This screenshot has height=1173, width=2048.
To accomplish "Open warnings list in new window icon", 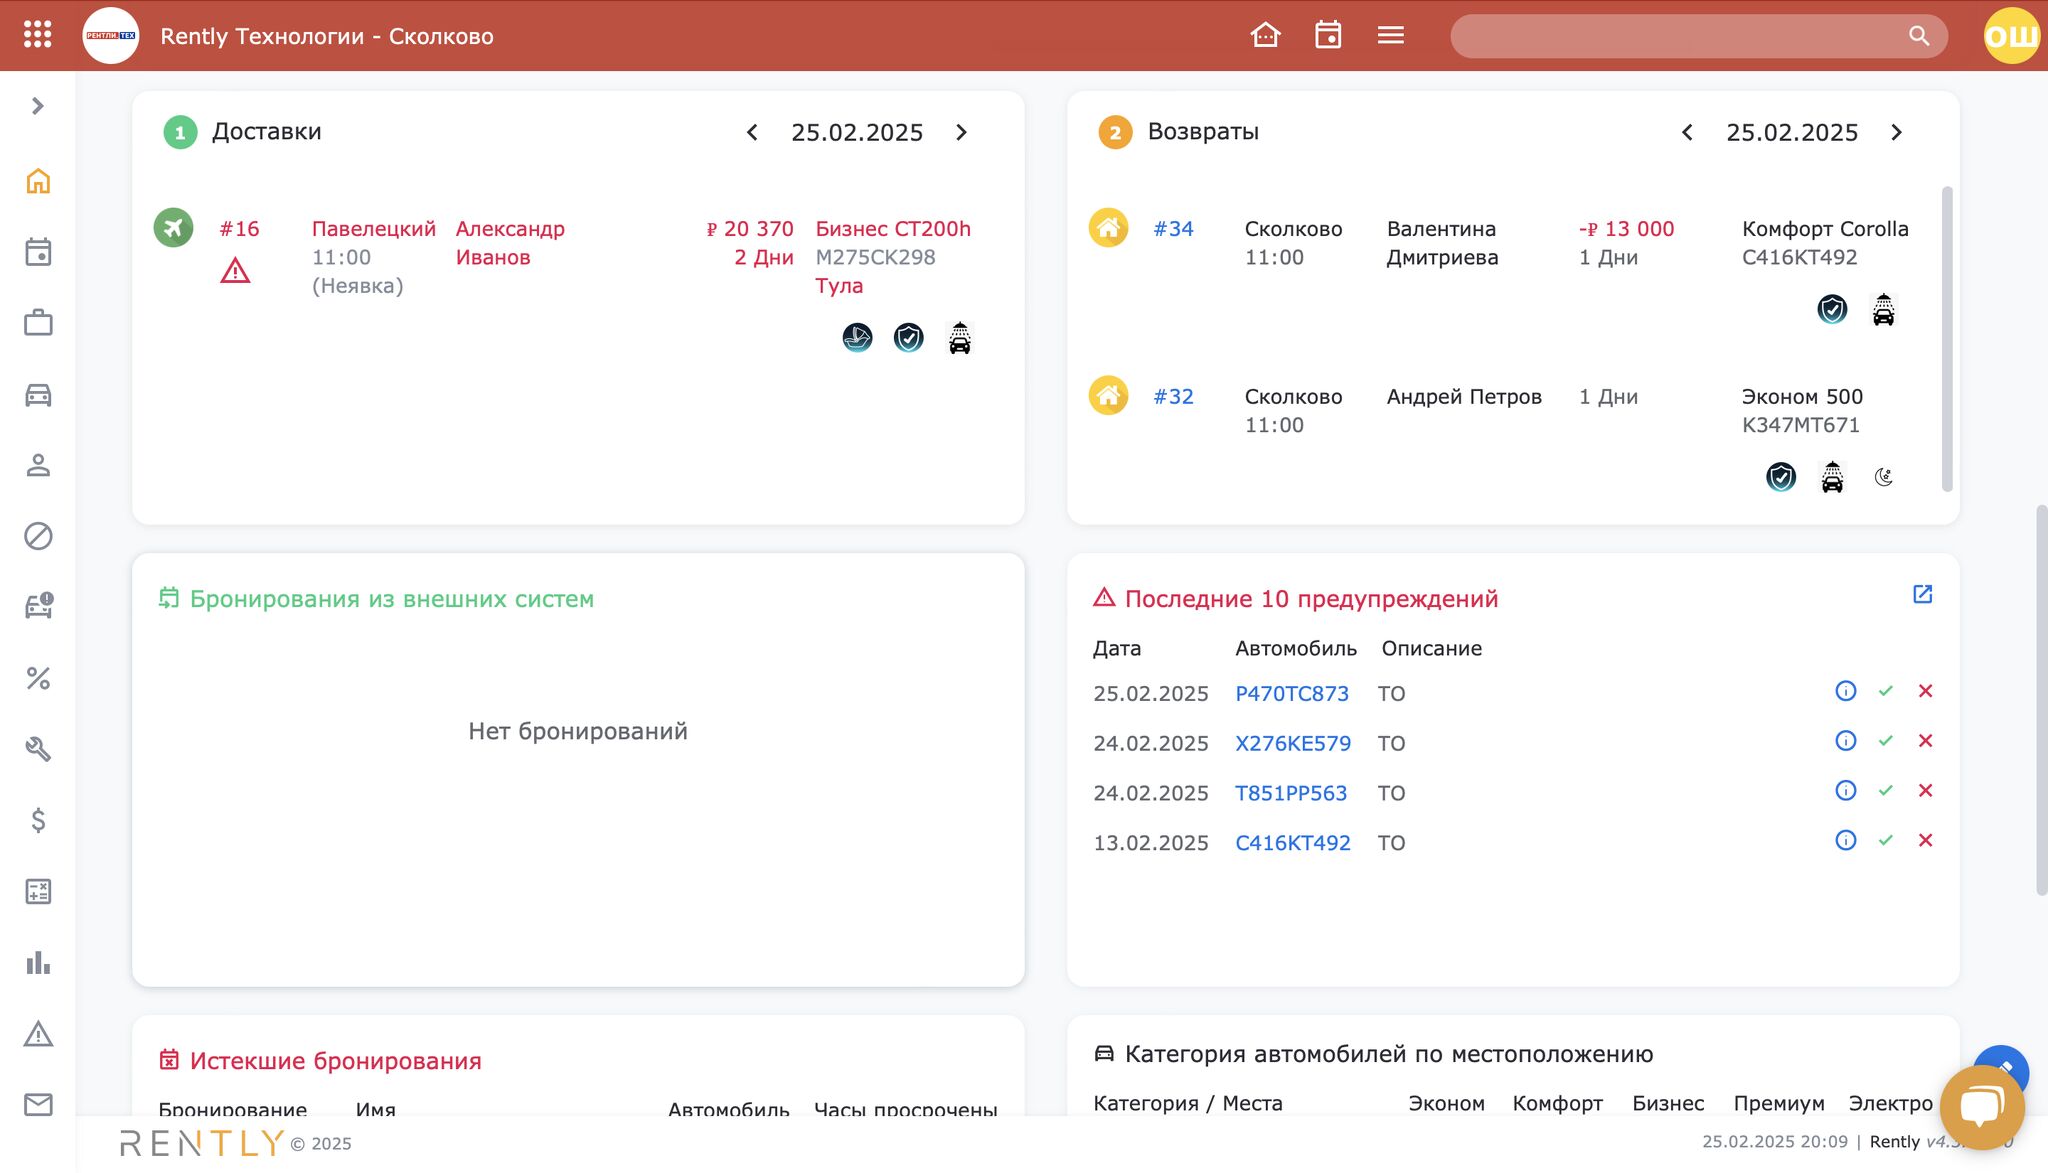I will tap(1922, 594).
